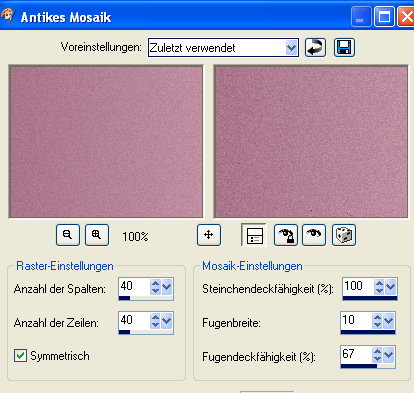Click the Steinchendeckfähigkeit spinner arrows

point(379,286)
